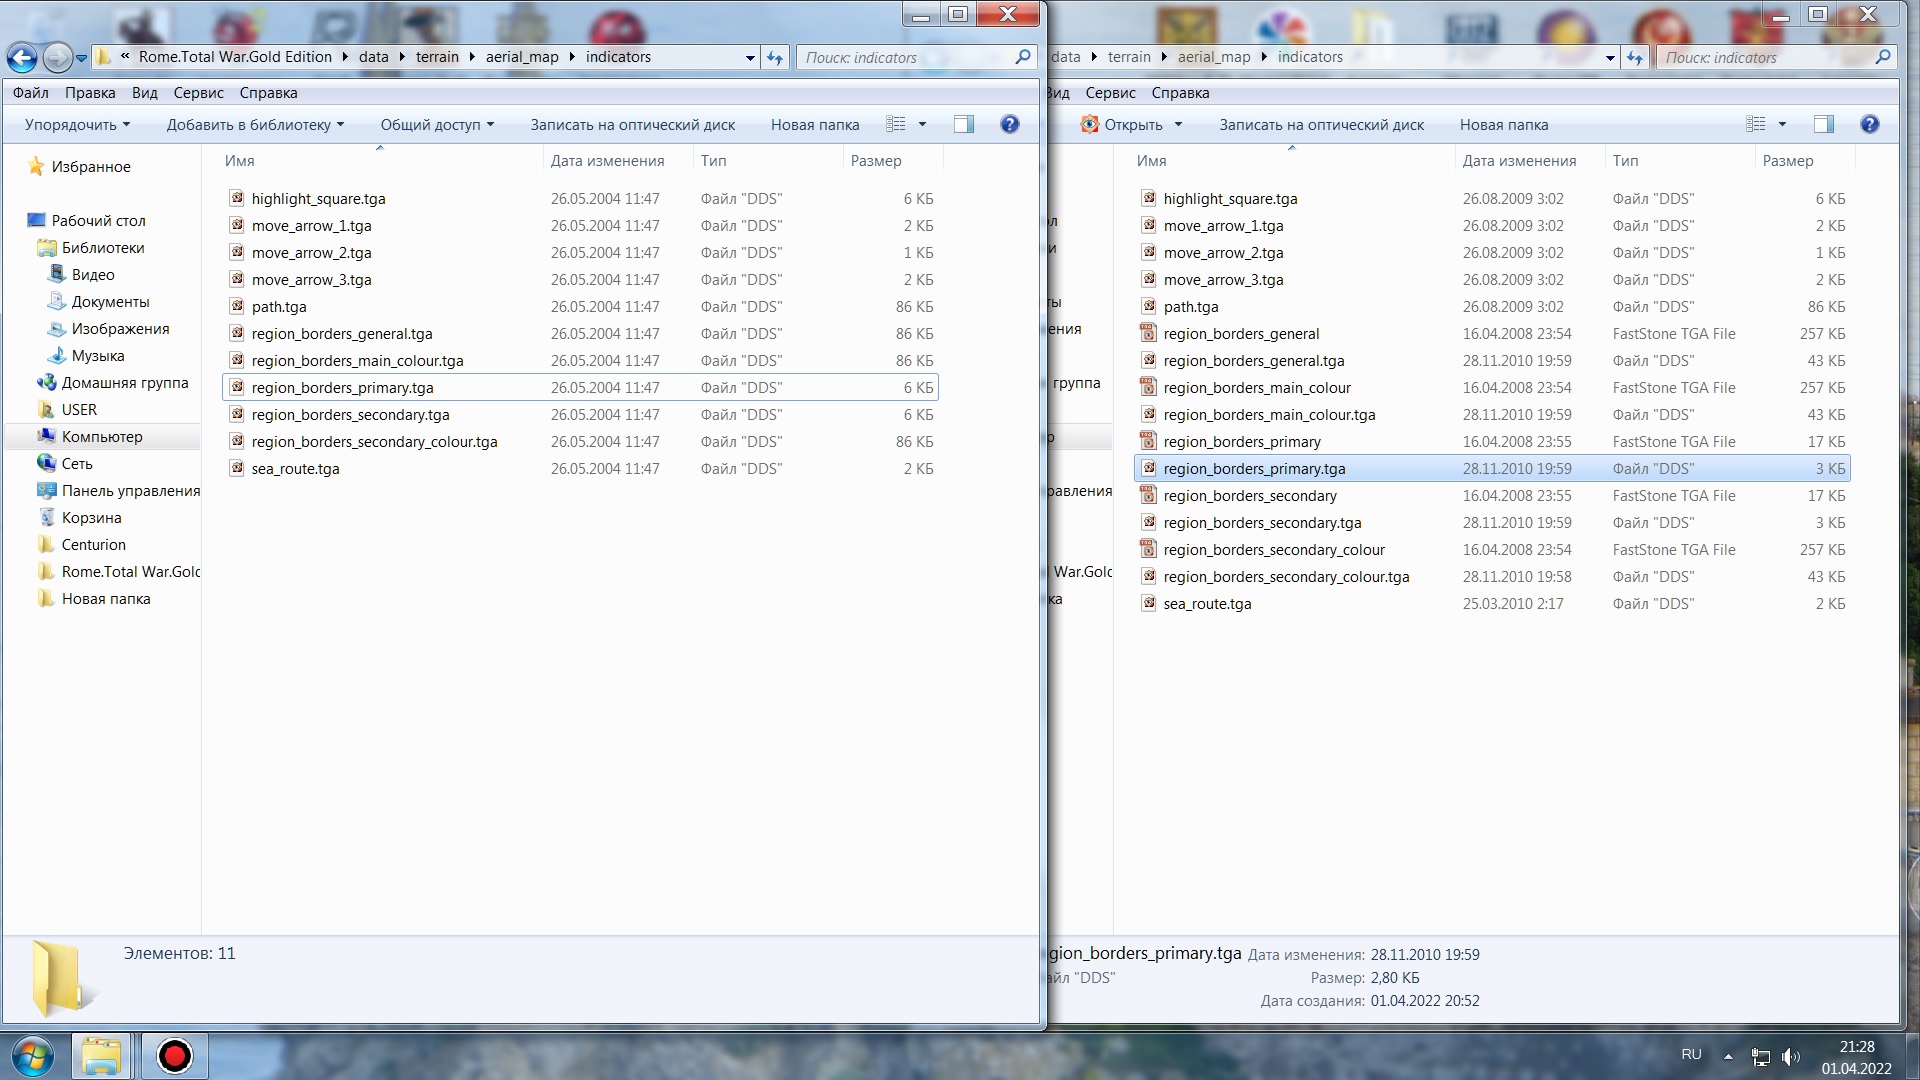Screen dimensions: 1920x1080
Task: Click Новая папка button in right window
Action: (1503, 125)
